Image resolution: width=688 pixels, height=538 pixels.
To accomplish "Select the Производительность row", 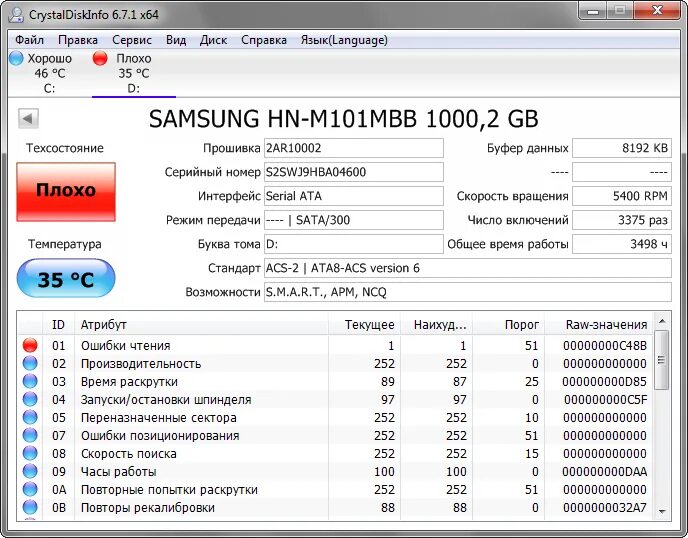I will point(335,363).
